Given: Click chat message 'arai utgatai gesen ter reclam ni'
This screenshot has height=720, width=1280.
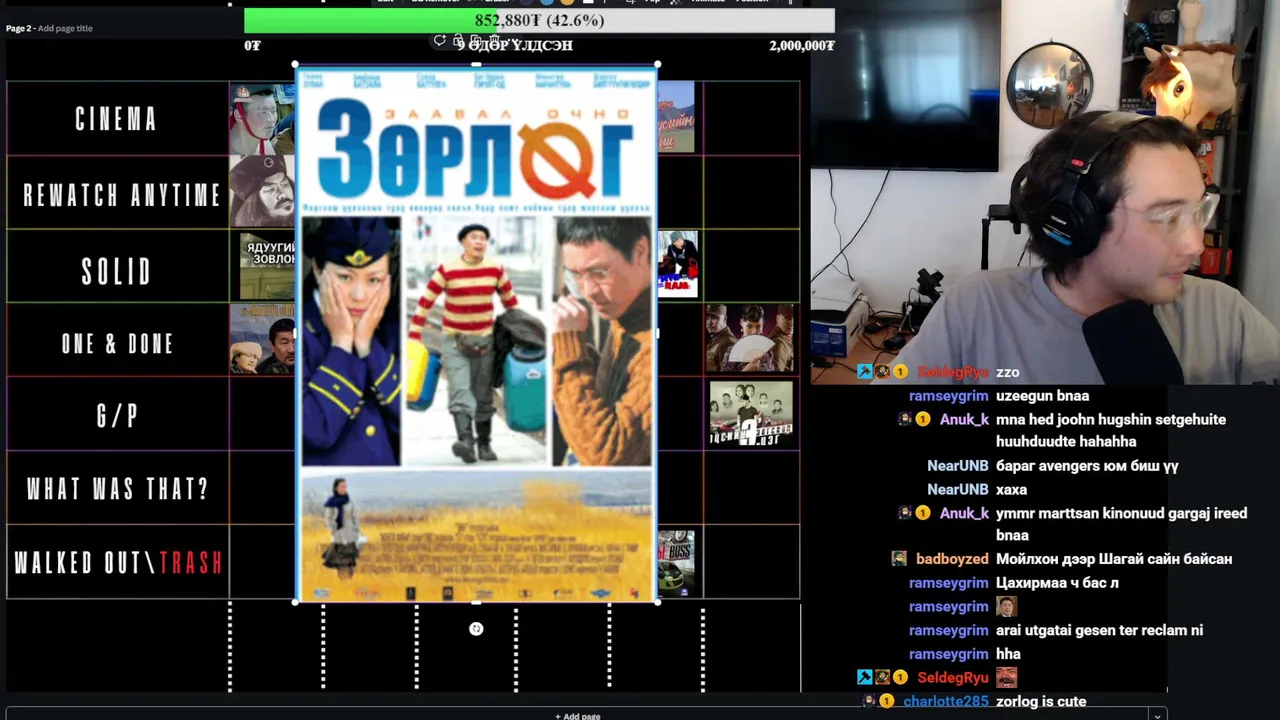Looking at the screenshot, I should click(1099, 630).
